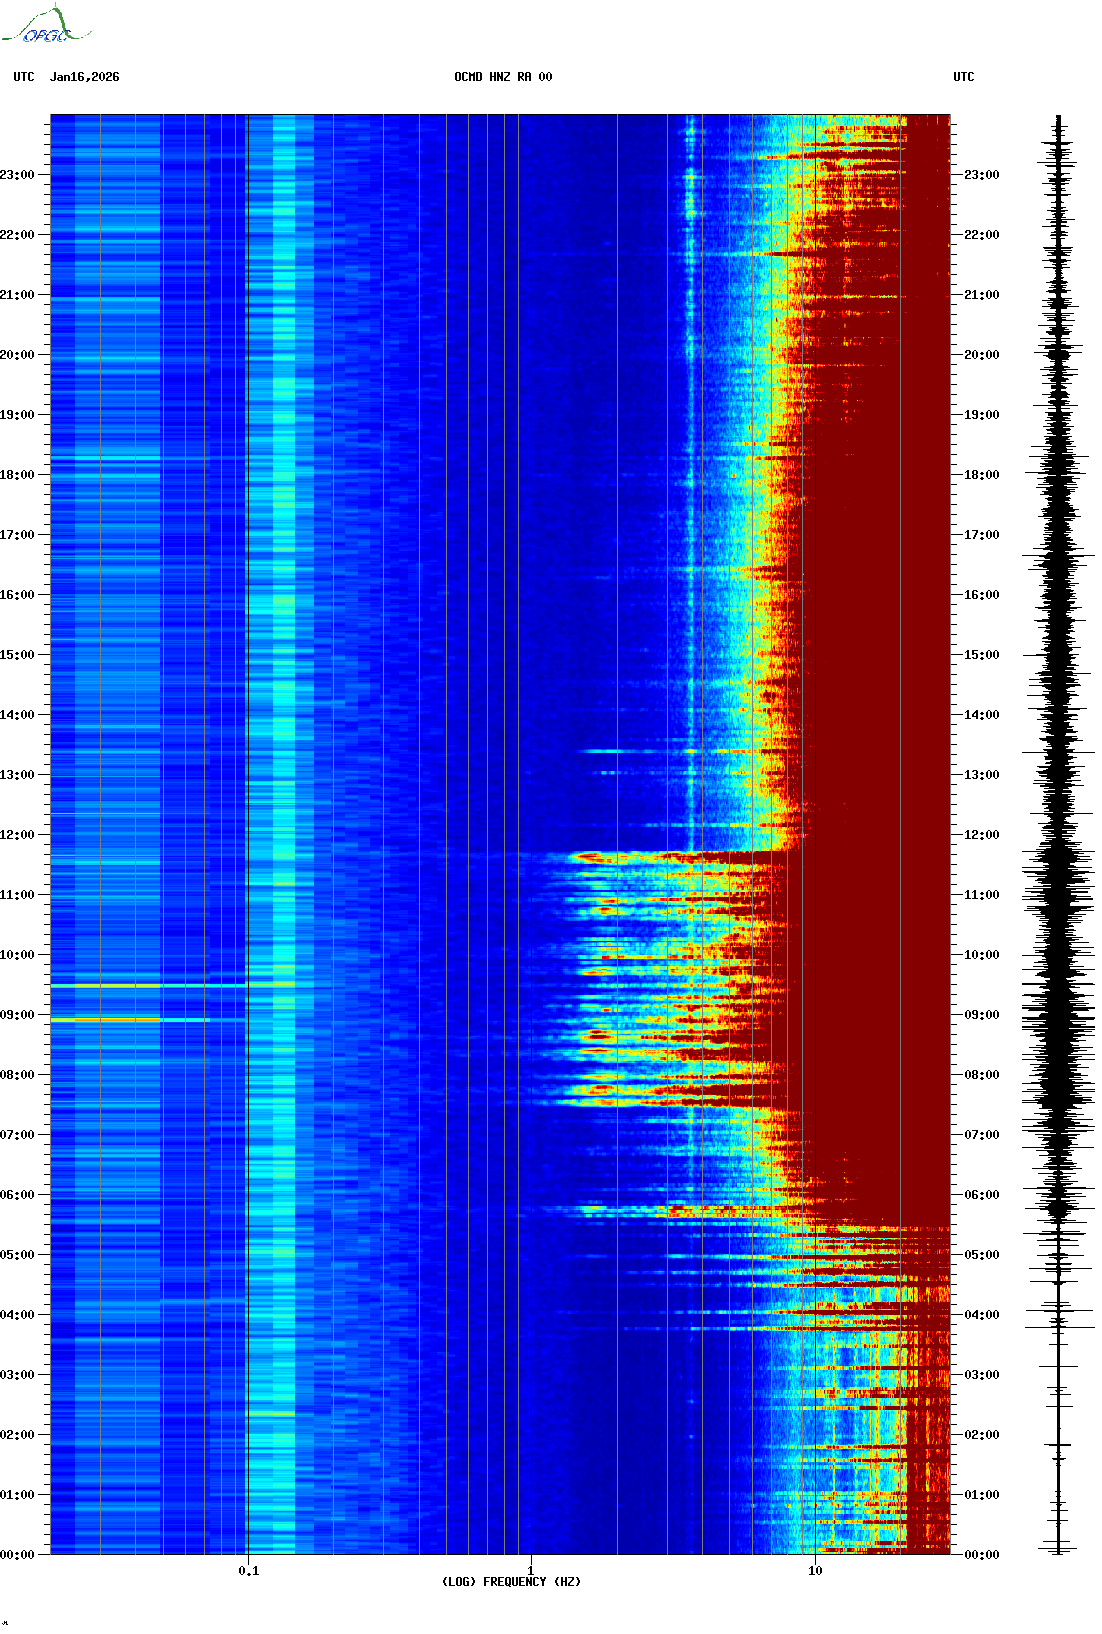Image resolution: width=1102 pixels, height=1634 pixels.
Task: Click '03:00' on the right time axis
Action: click(981, 1375)
